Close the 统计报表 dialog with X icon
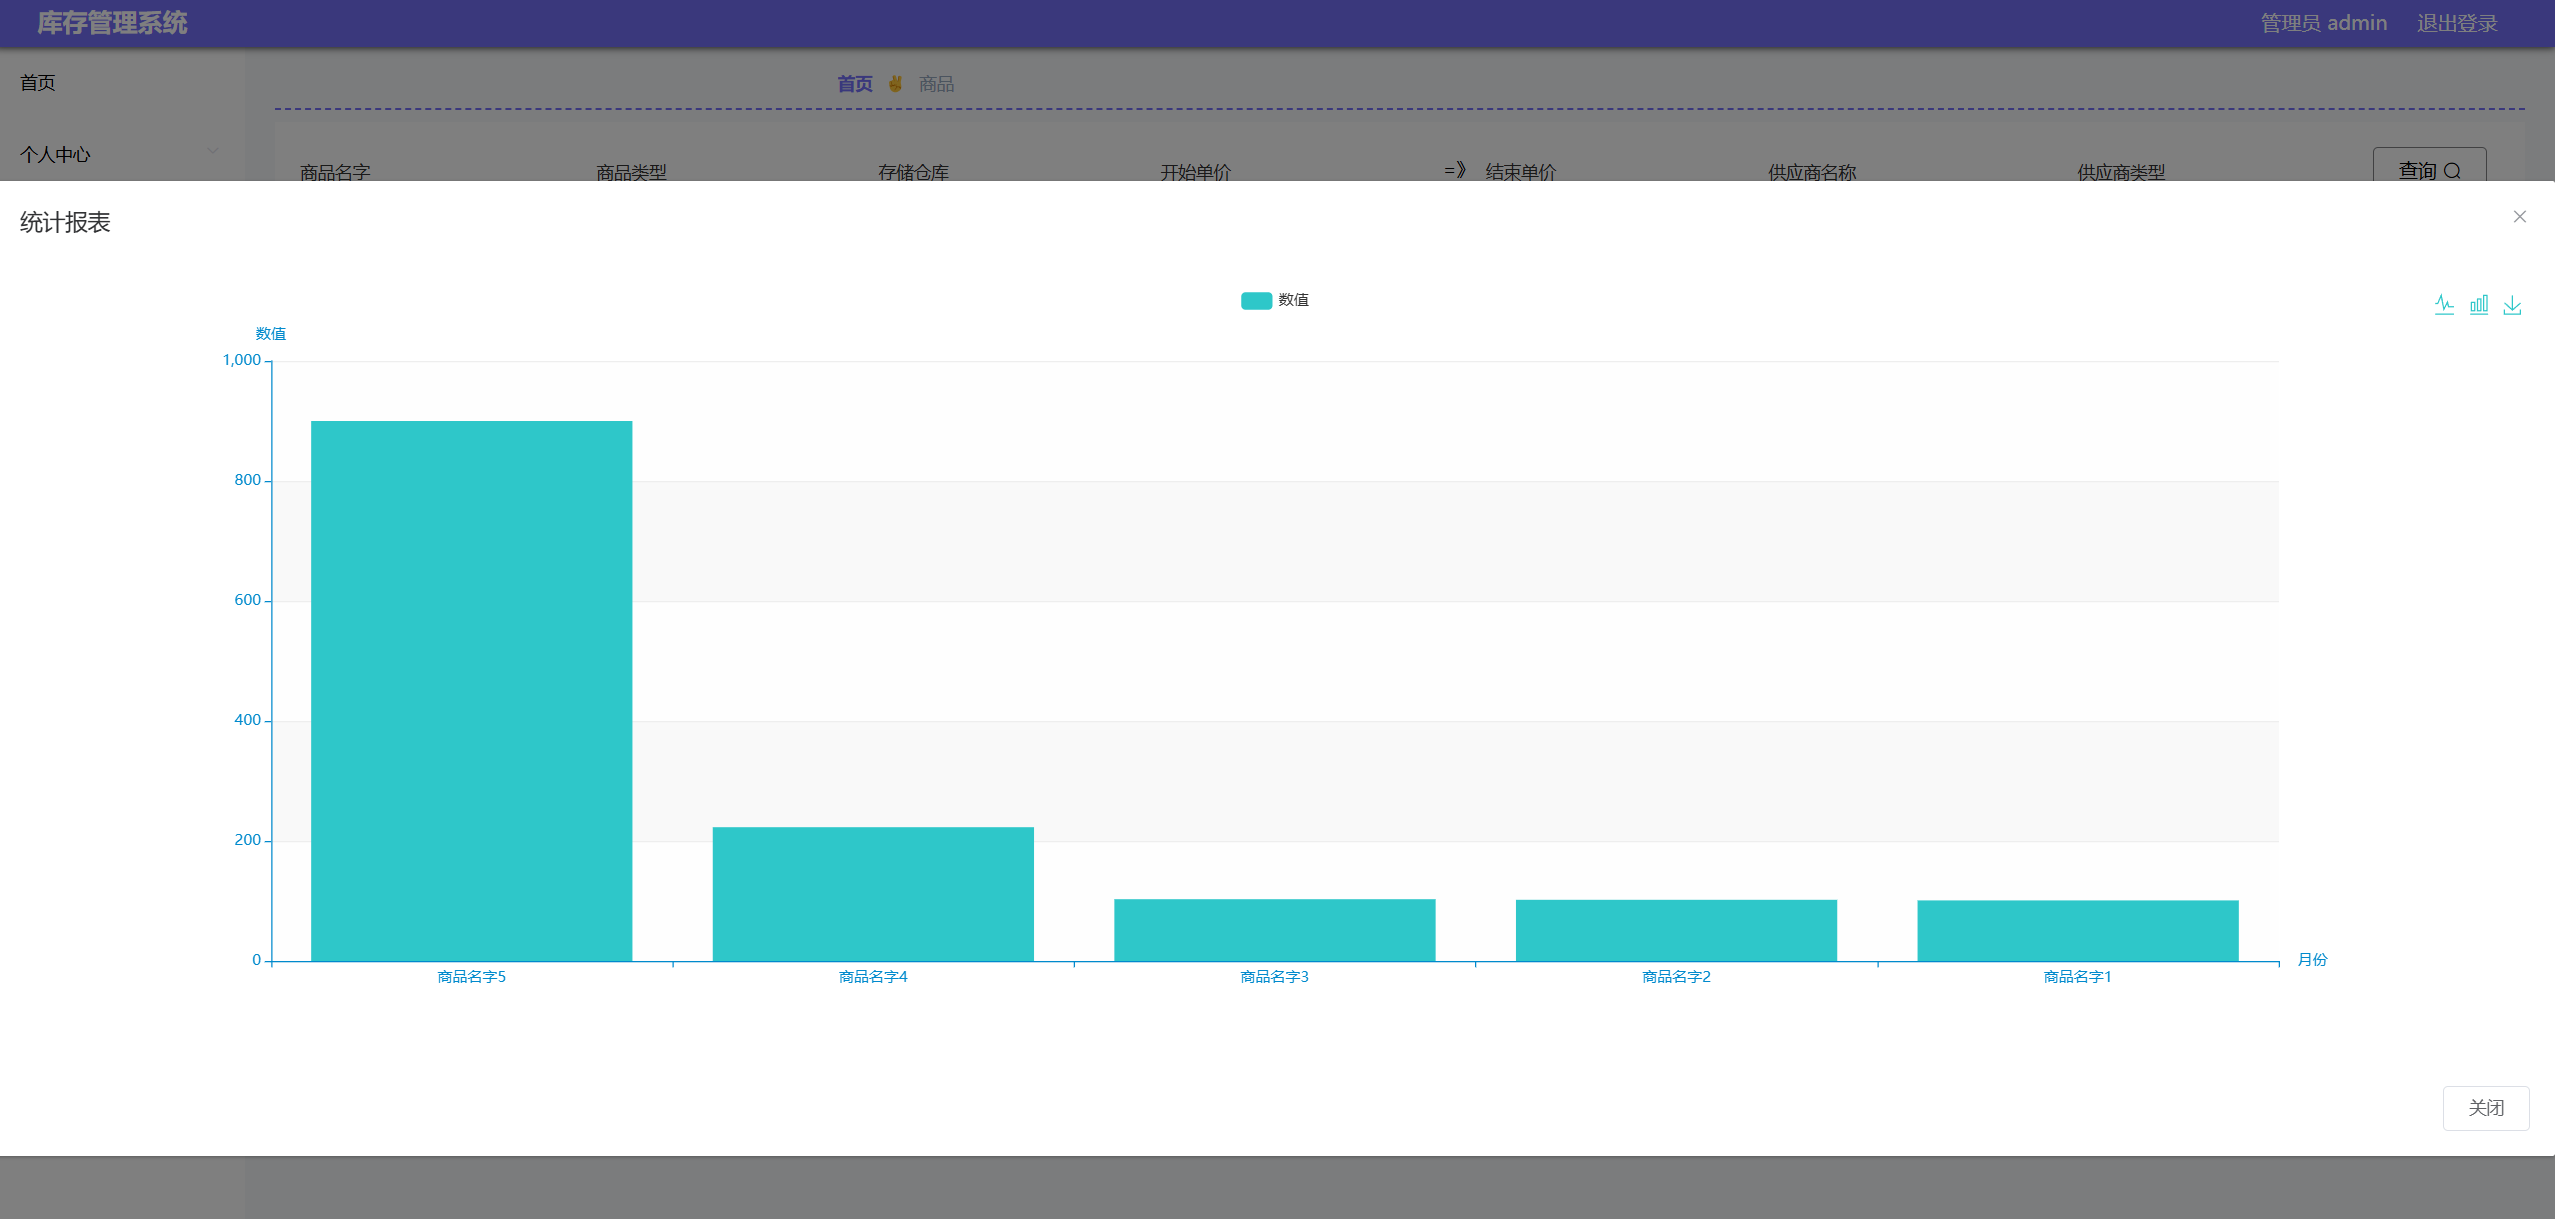The image size is (2555, 1219). pyautogui.click(x=2519, y=217)
